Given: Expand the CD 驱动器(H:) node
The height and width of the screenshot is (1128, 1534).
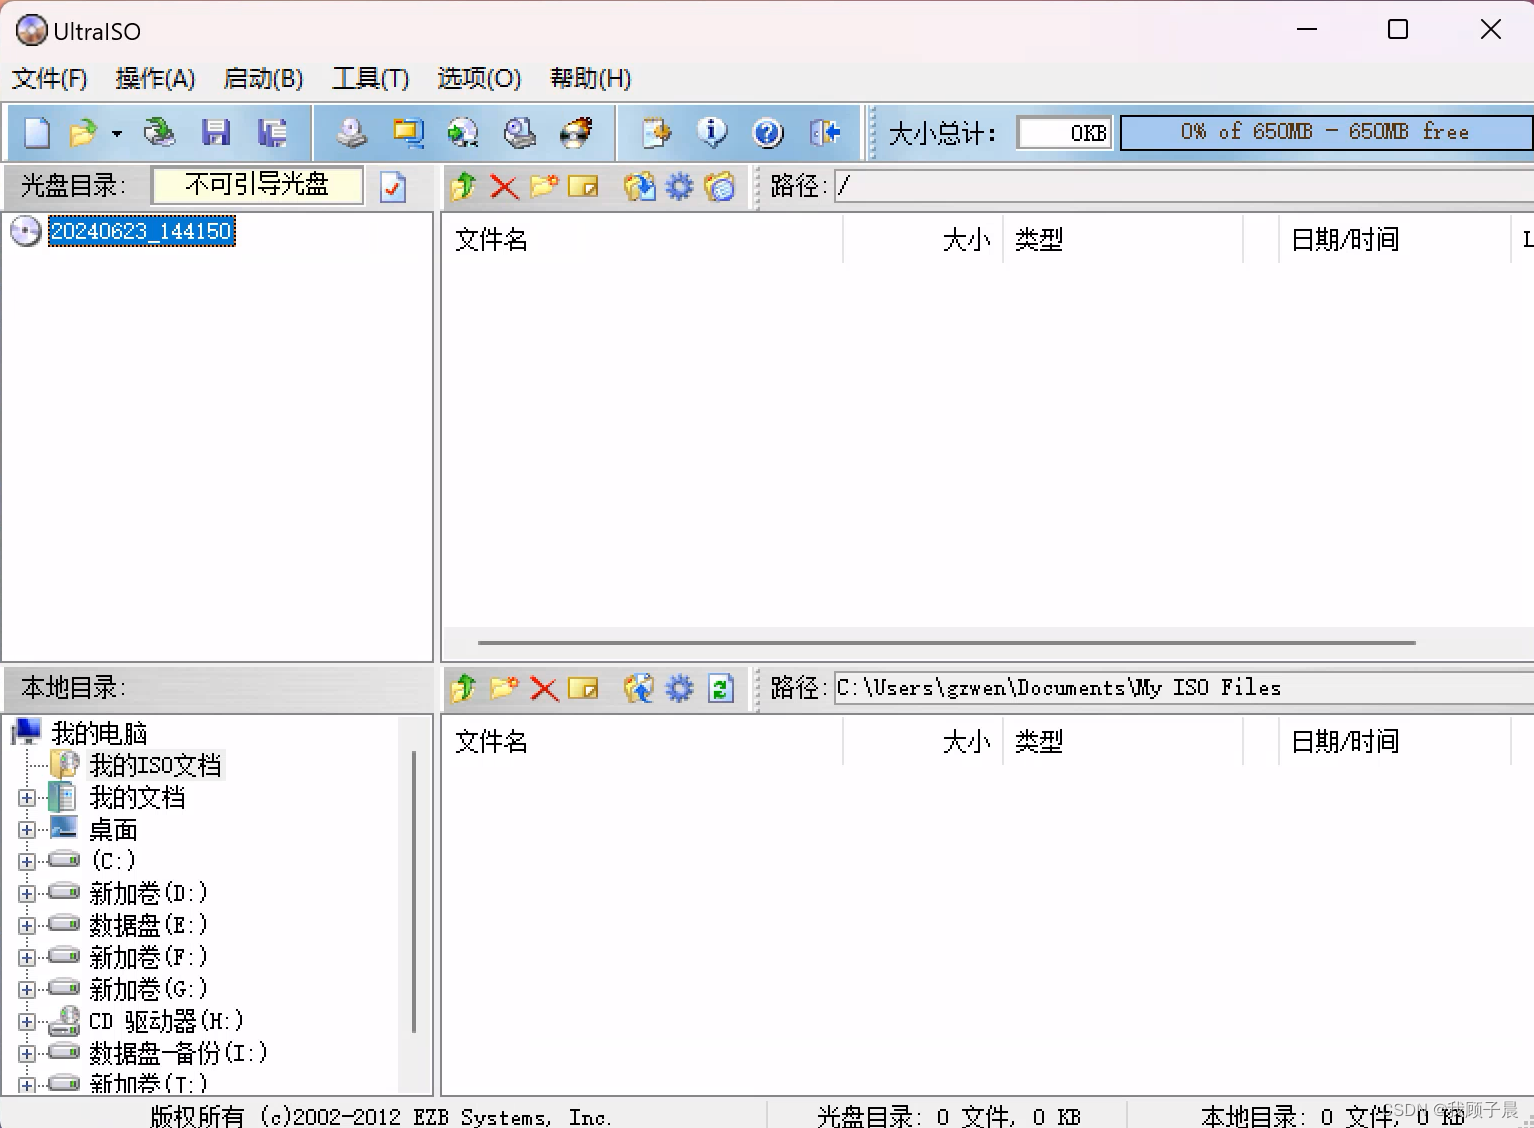Looking at the screenshot, I should pyautogui.click(x=27, y=1021).
